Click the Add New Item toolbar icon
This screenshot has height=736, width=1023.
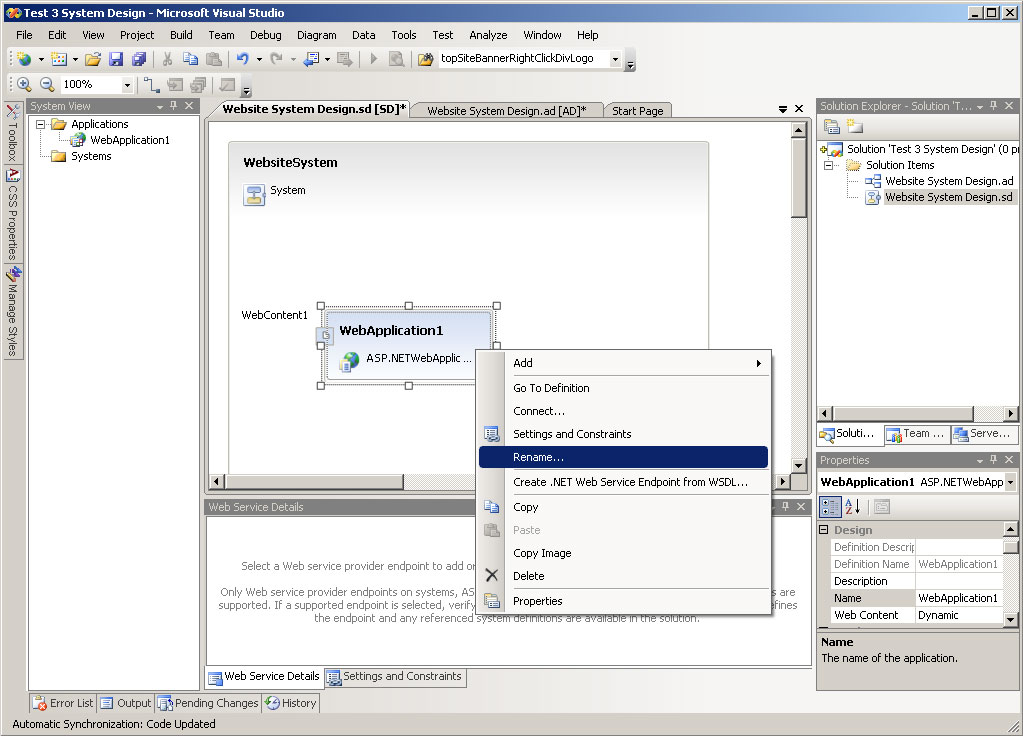pyautogui.click(x=59, y=59)
